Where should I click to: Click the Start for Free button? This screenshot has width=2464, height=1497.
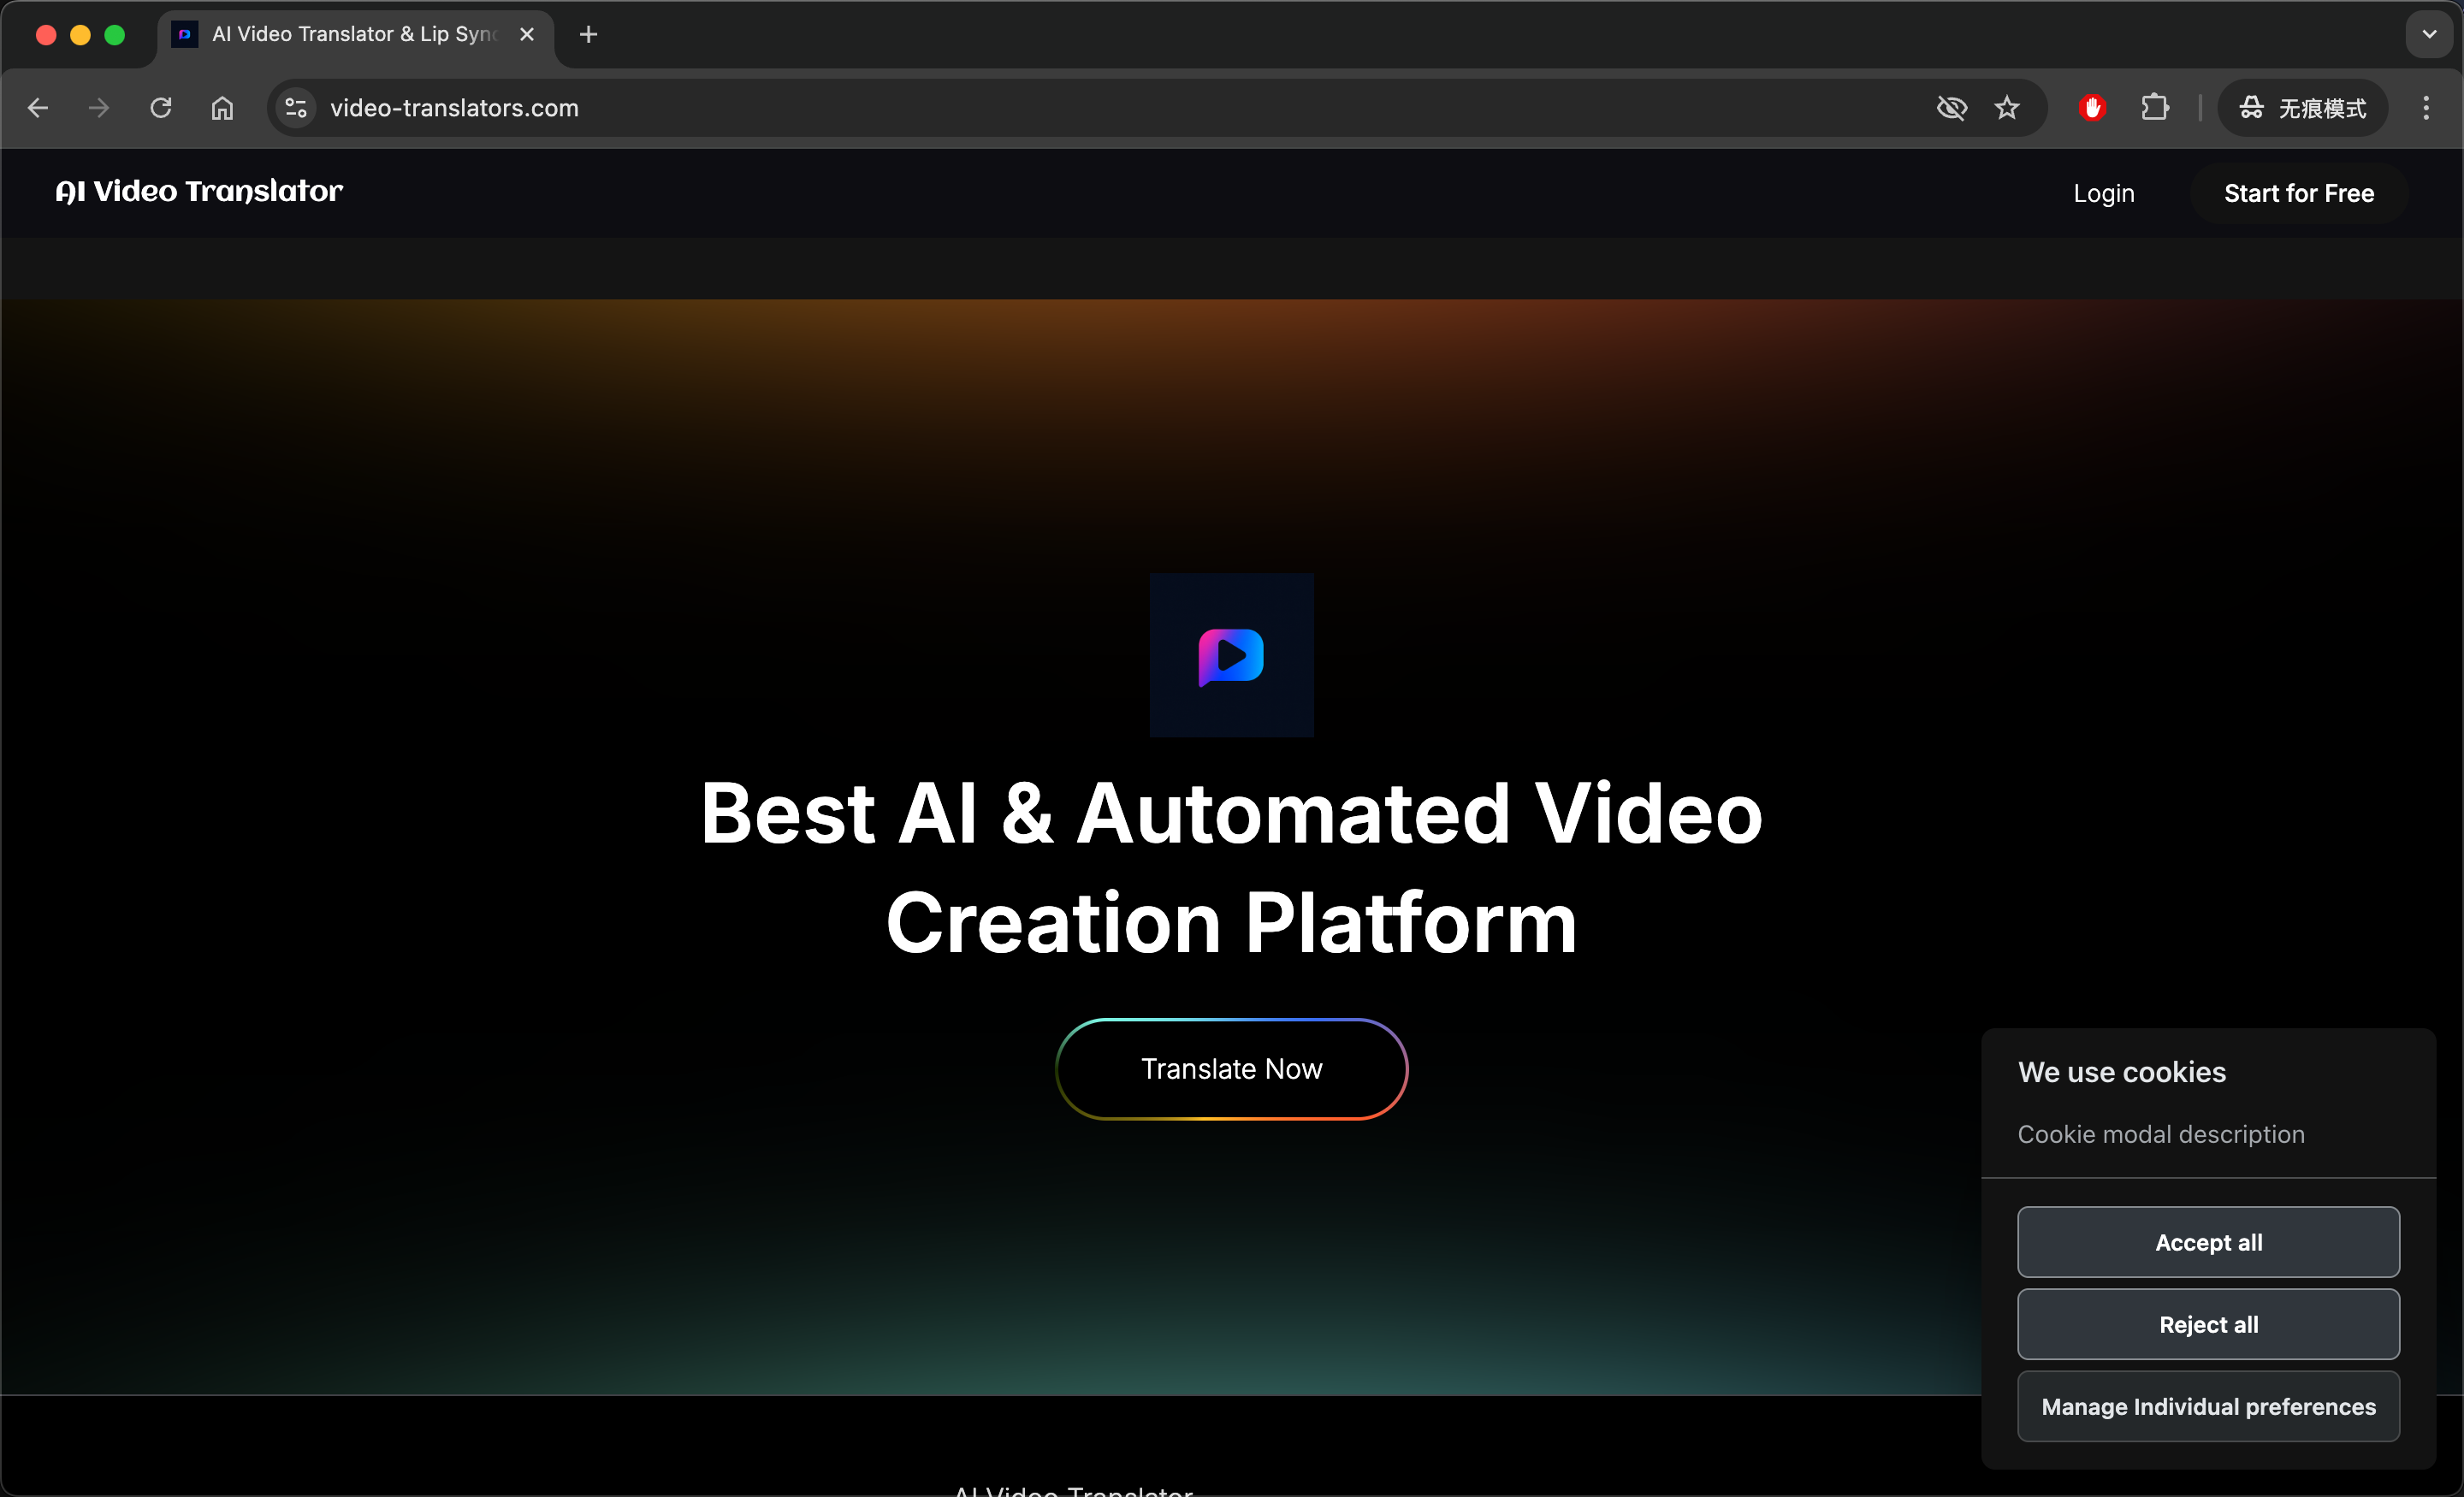2299,194
